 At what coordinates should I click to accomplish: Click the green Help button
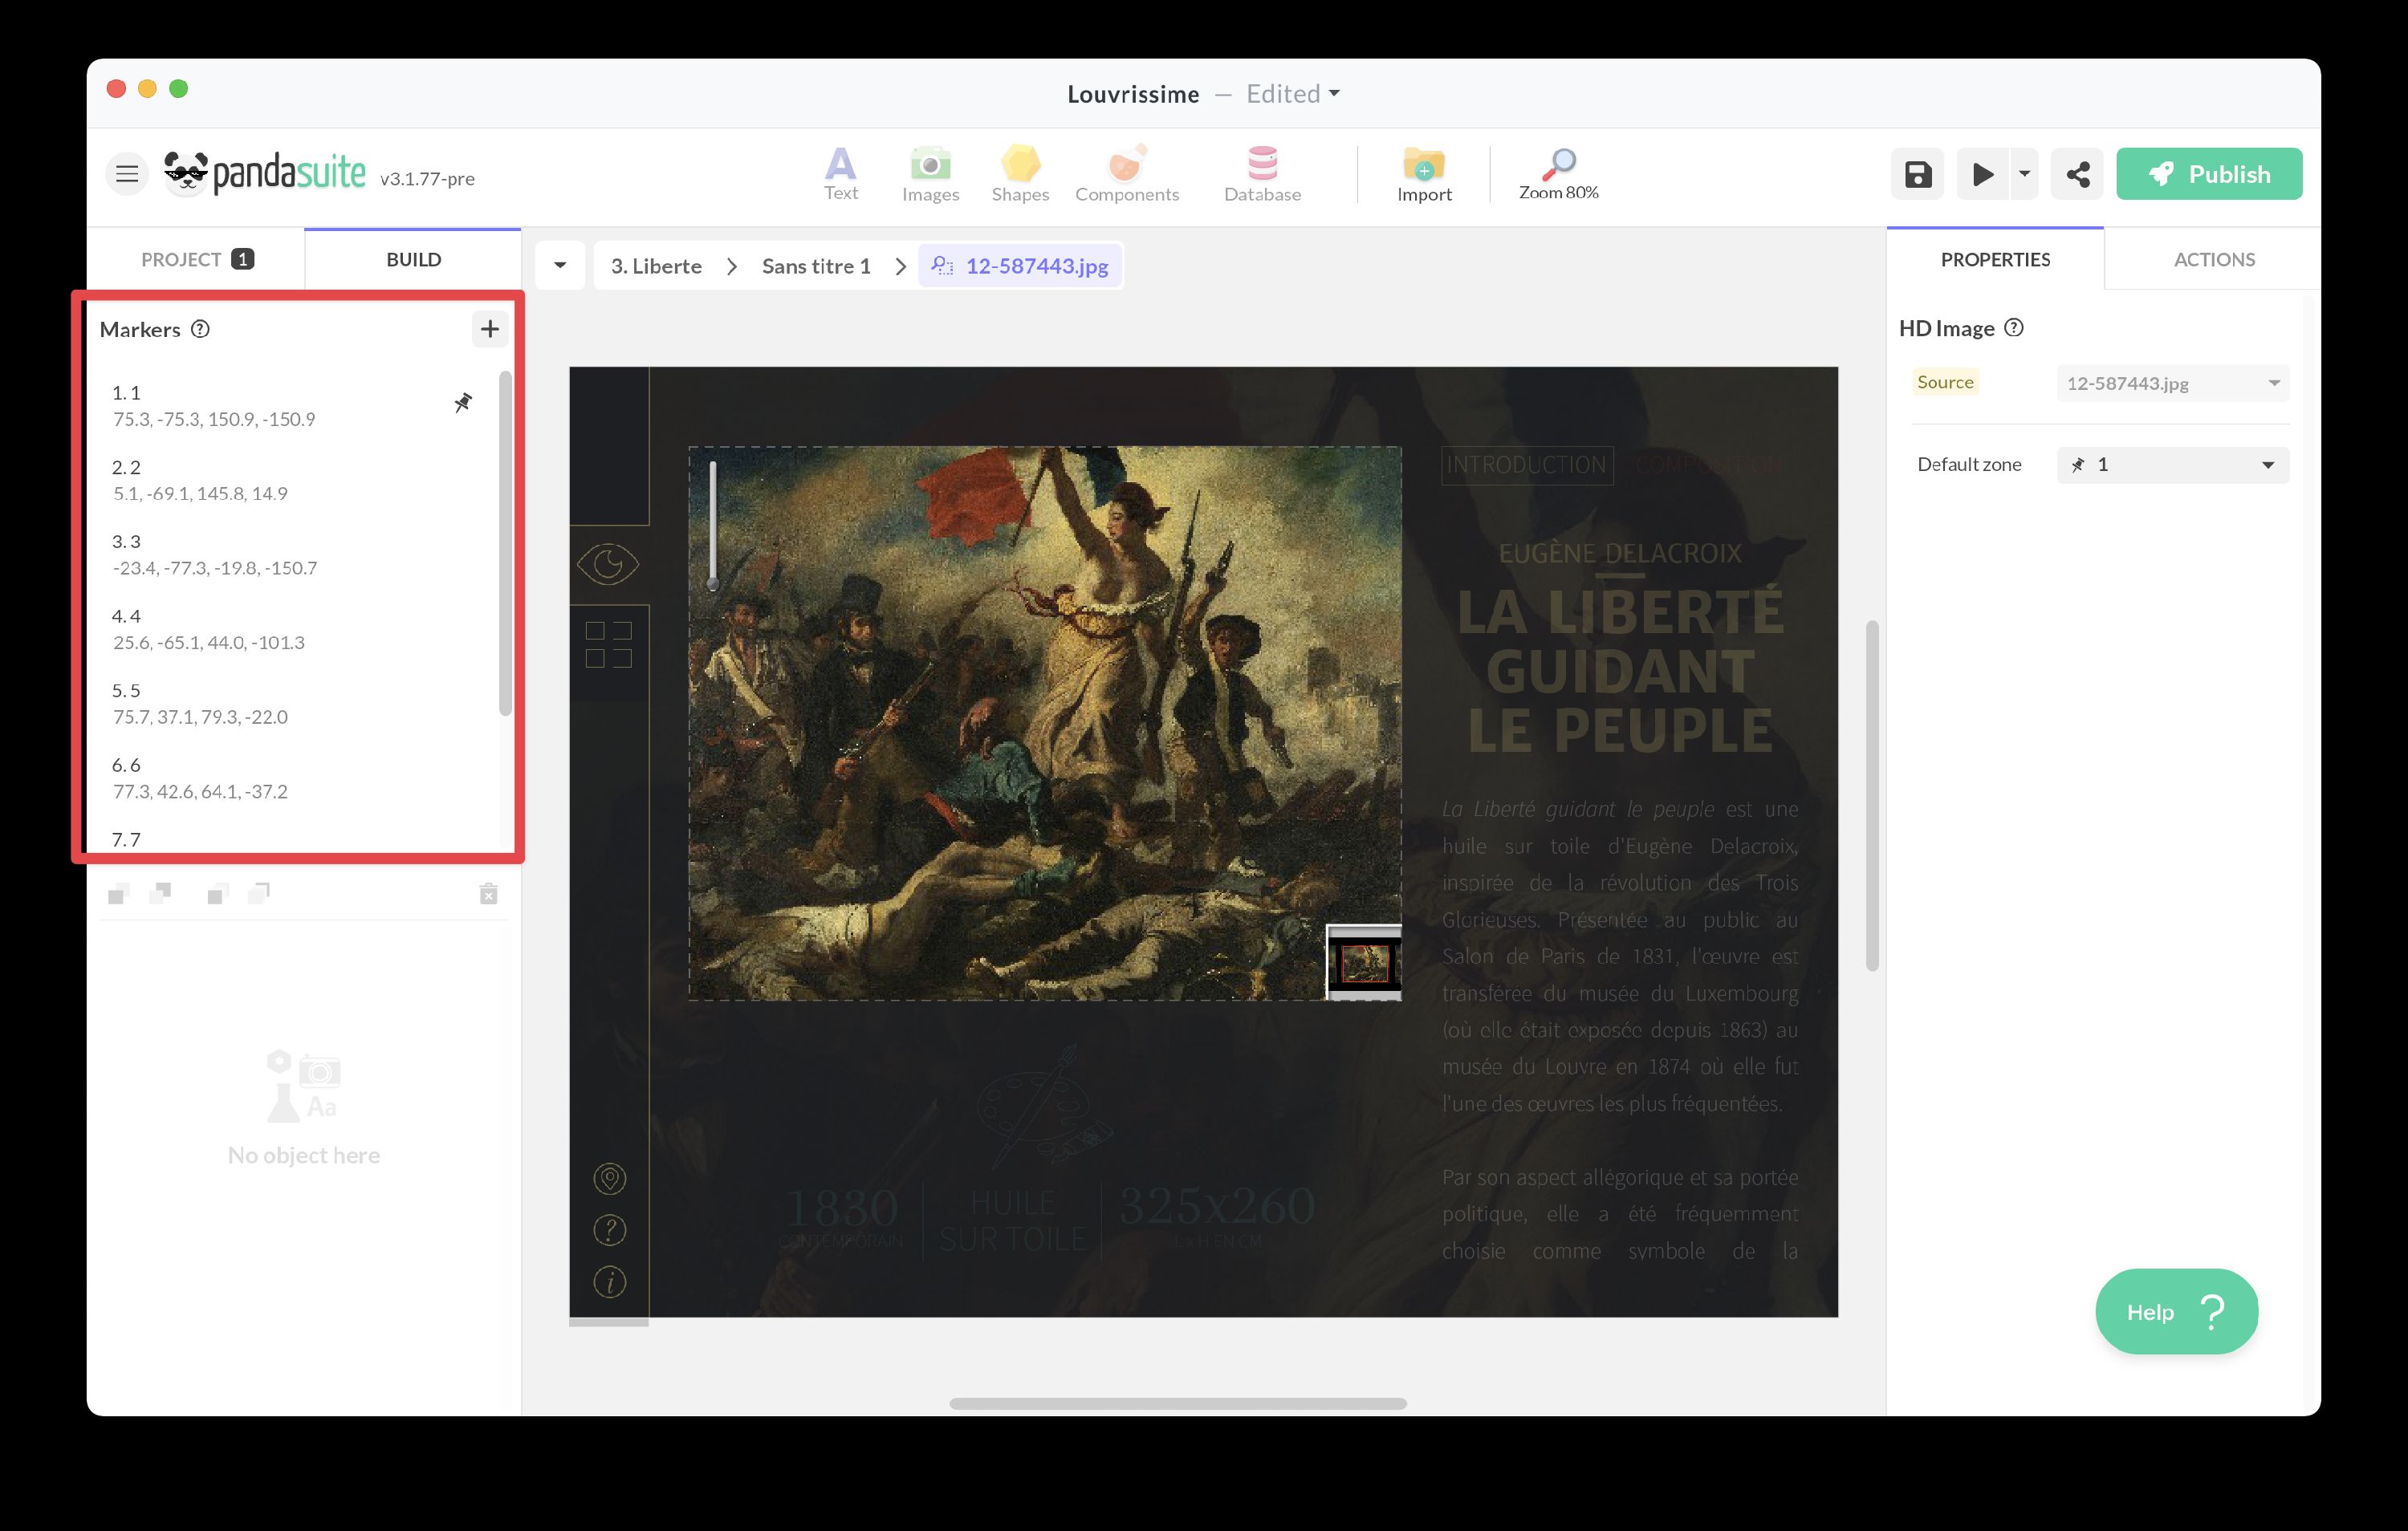(x=2175, y=1311)
